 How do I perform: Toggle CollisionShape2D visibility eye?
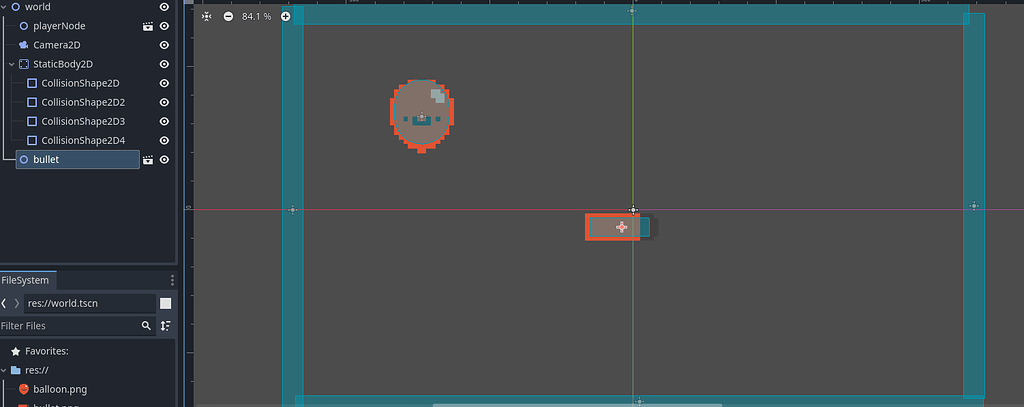coord(165,84)
